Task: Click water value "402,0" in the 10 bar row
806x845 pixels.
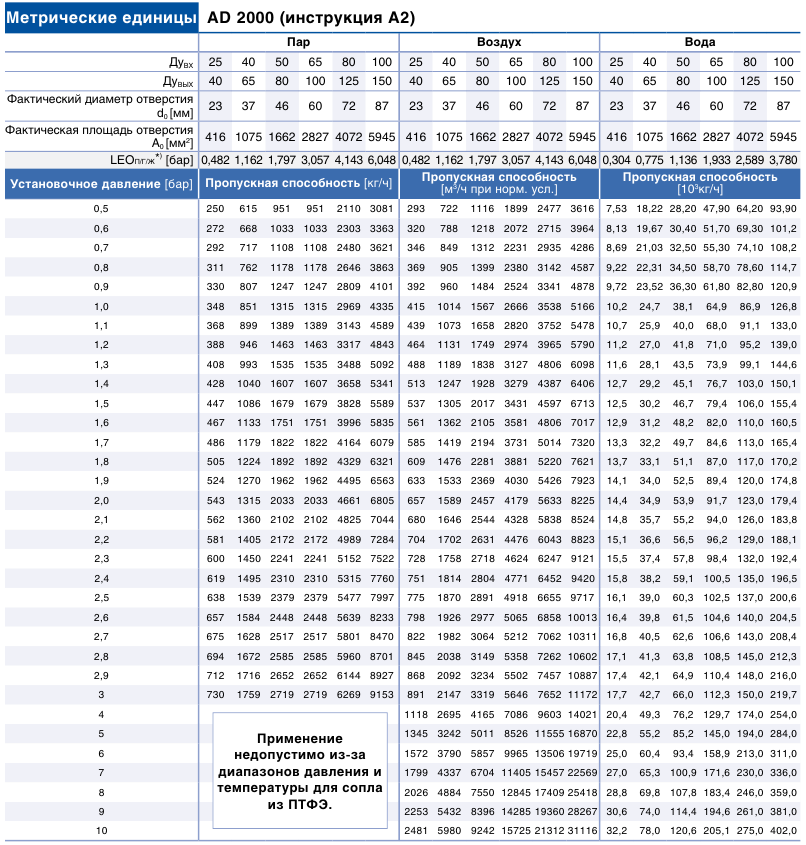Action: 783,830
